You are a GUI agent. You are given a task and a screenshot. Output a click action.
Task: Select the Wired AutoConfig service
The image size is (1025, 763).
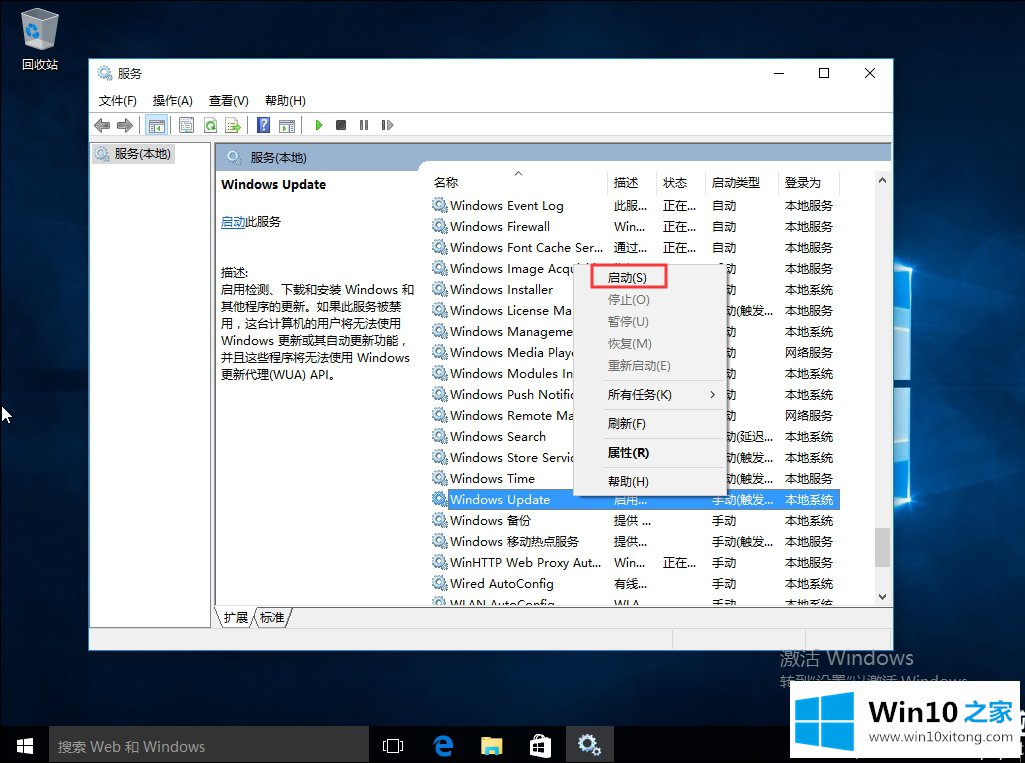(x=635, y=583)
